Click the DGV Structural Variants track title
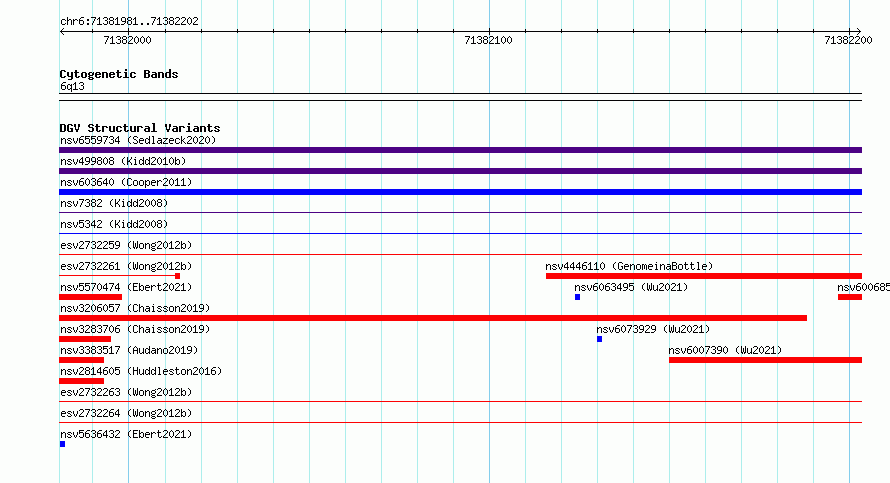This screenshot has width=890, height=483. point(140,128)
